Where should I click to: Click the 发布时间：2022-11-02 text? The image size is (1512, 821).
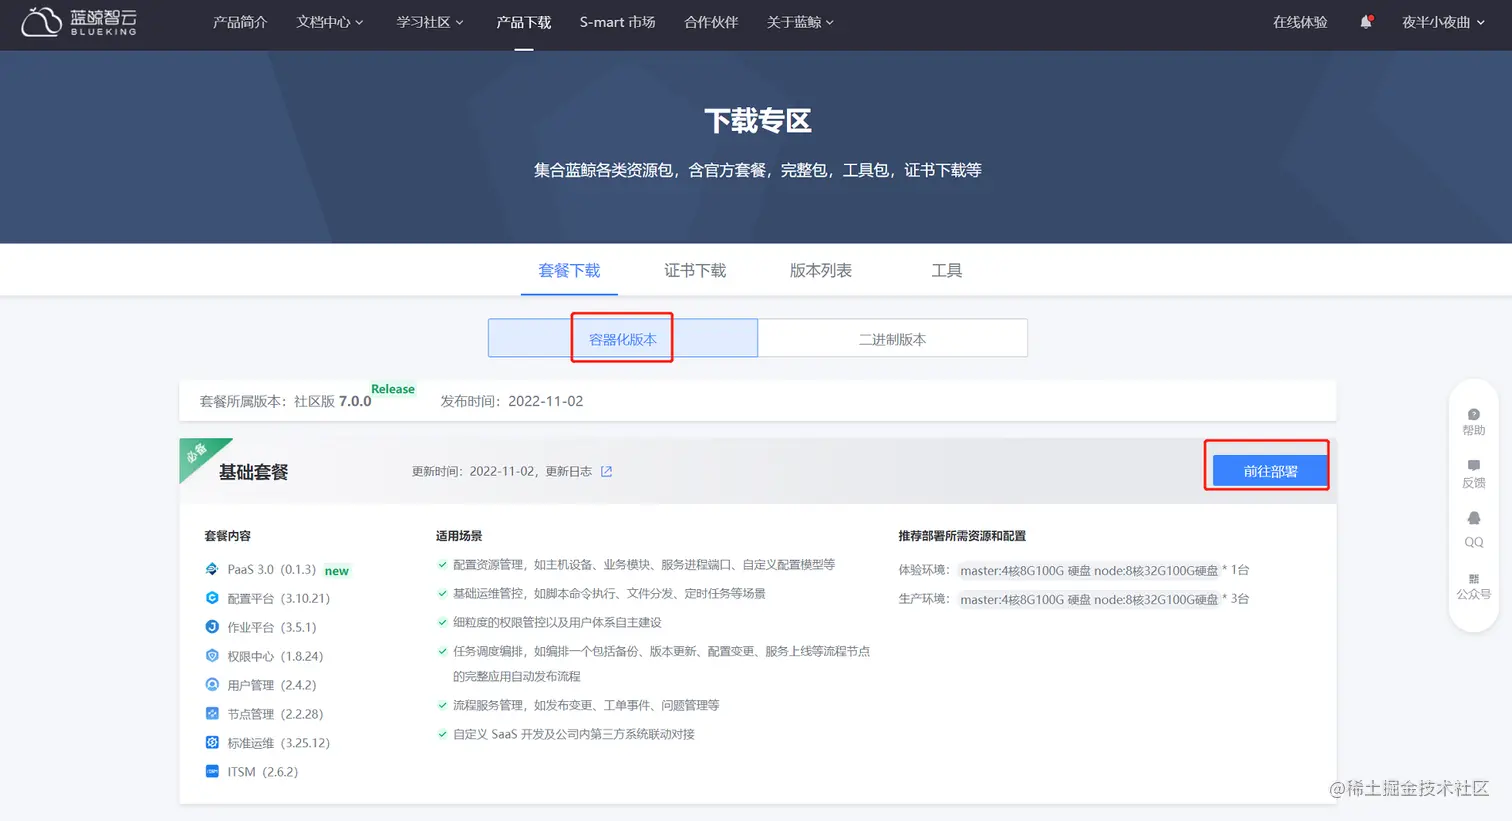tap(512, 401)
